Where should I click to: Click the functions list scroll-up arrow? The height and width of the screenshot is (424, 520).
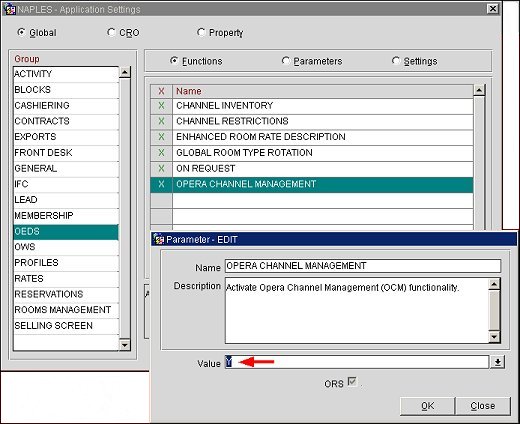coord(479,90)
